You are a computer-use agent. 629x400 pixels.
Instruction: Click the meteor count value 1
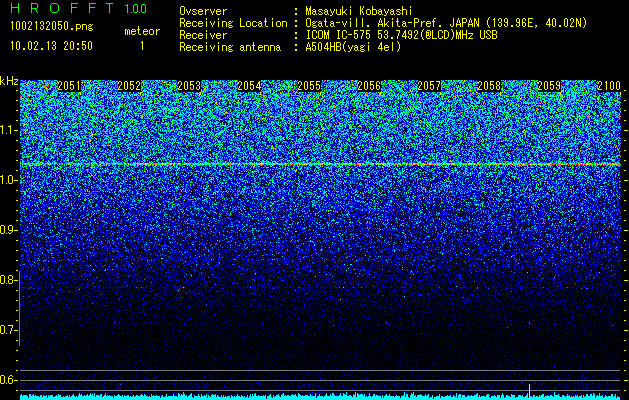(142, 46)
